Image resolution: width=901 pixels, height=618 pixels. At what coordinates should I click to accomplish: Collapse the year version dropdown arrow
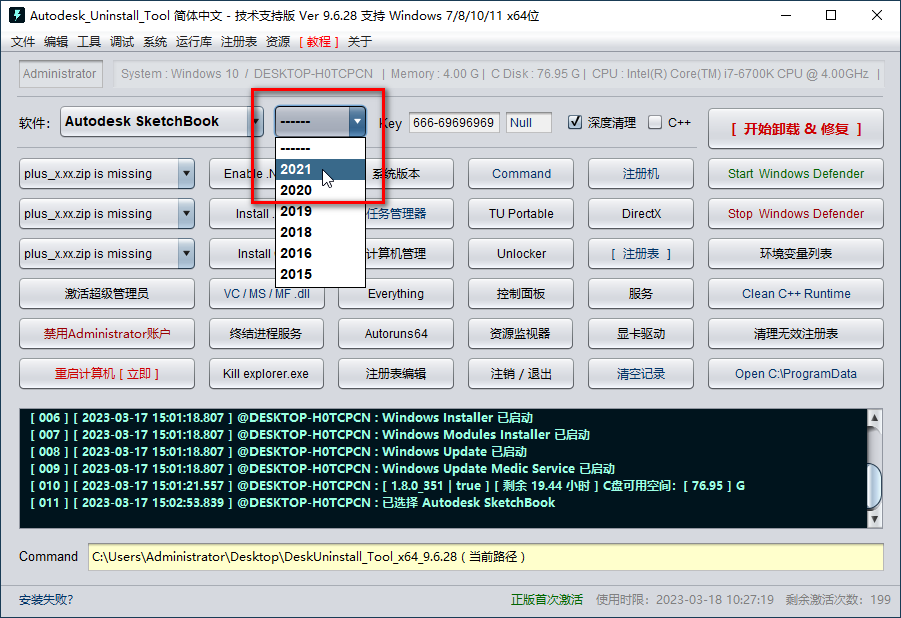[357, 121]
